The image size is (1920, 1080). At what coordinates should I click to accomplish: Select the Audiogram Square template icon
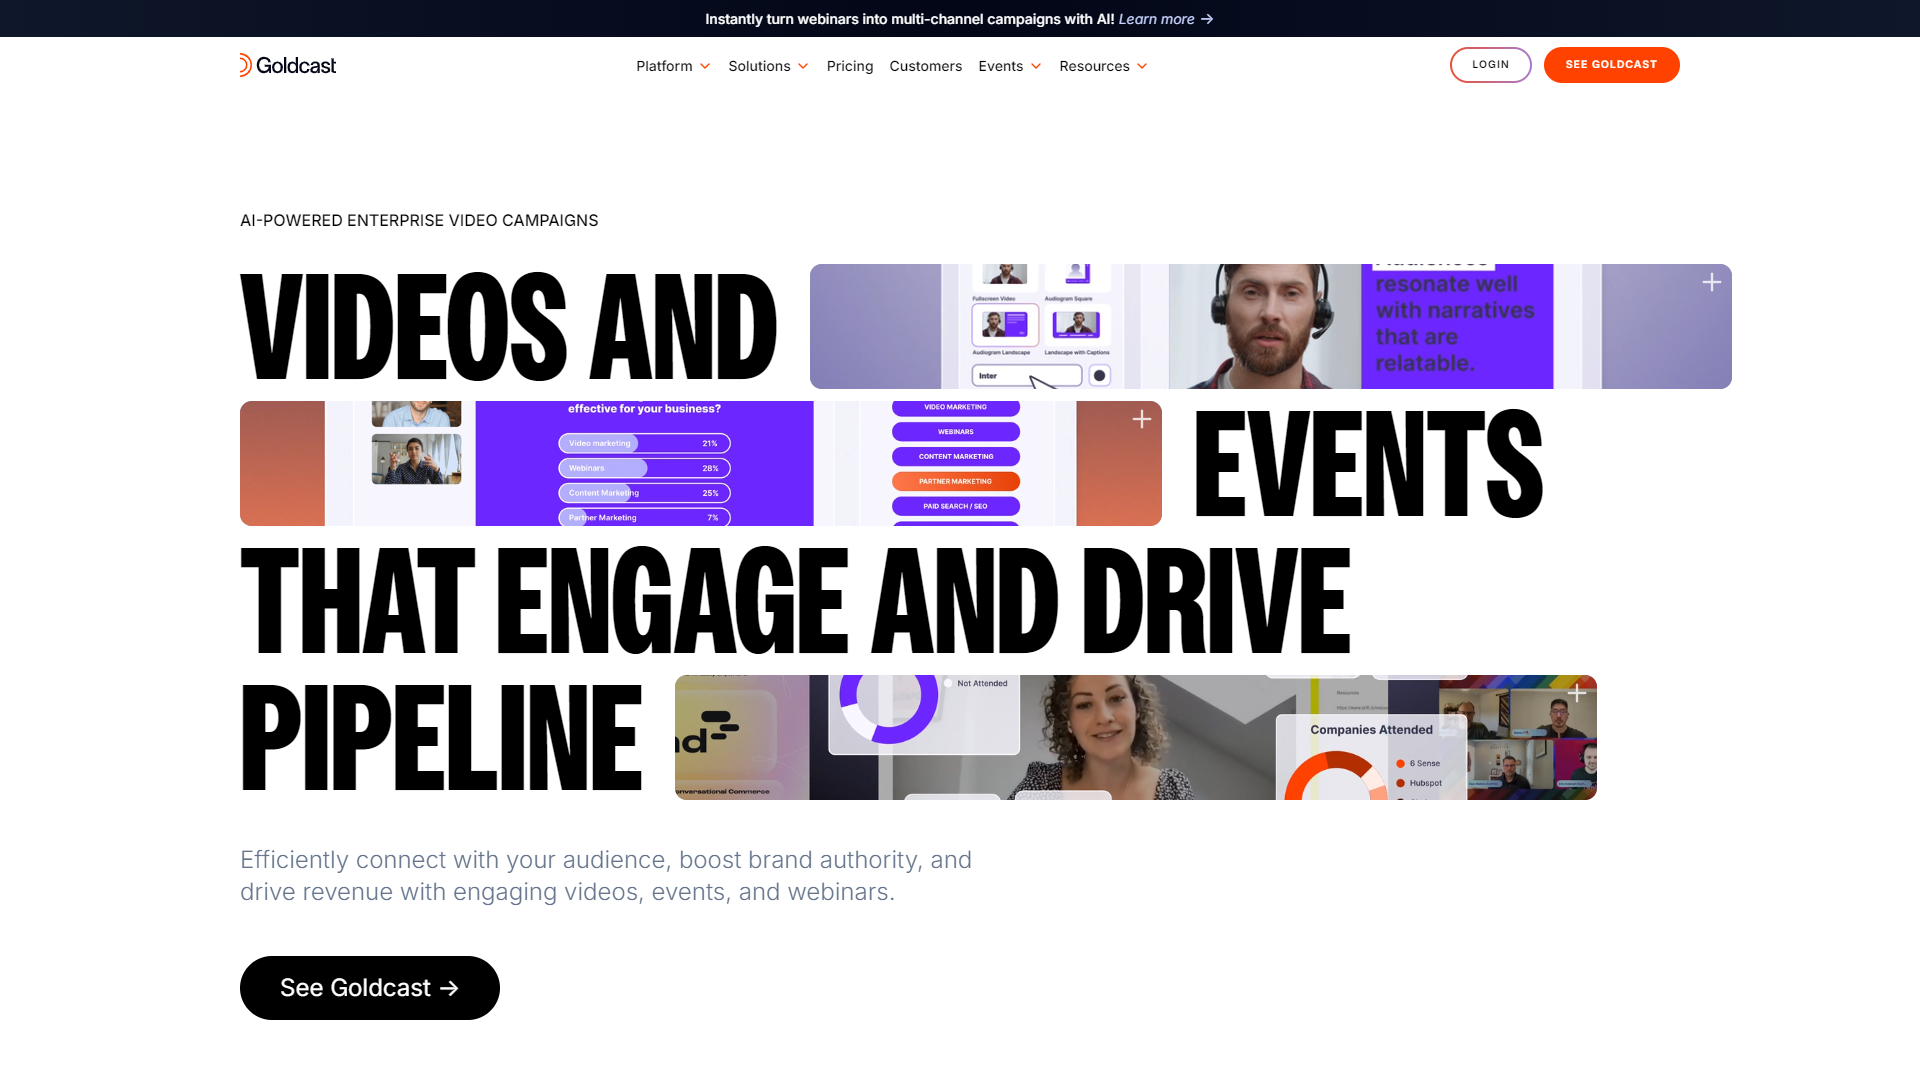tap(1078, 274)
